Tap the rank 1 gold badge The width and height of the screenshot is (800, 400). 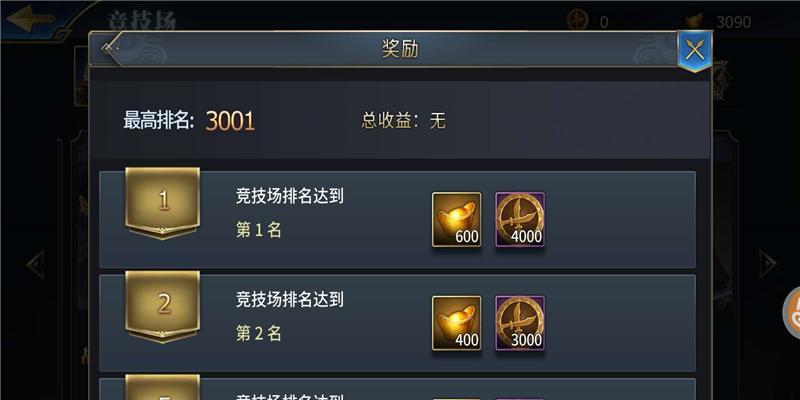[163, 203]
